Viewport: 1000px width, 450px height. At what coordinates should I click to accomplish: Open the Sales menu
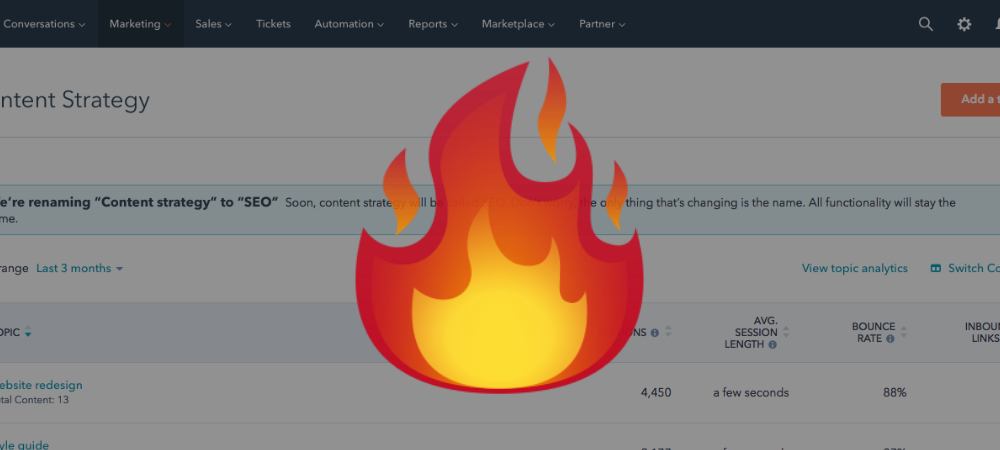214,24
